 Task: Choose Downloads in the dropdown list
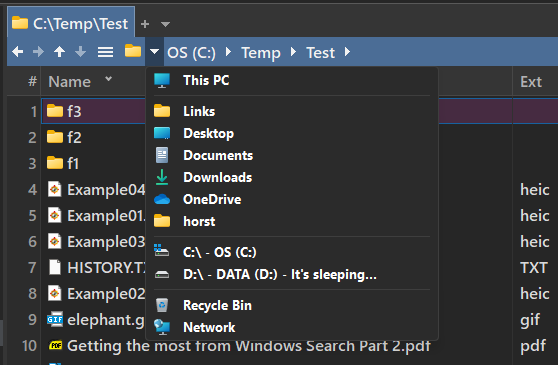coord(292,177)
